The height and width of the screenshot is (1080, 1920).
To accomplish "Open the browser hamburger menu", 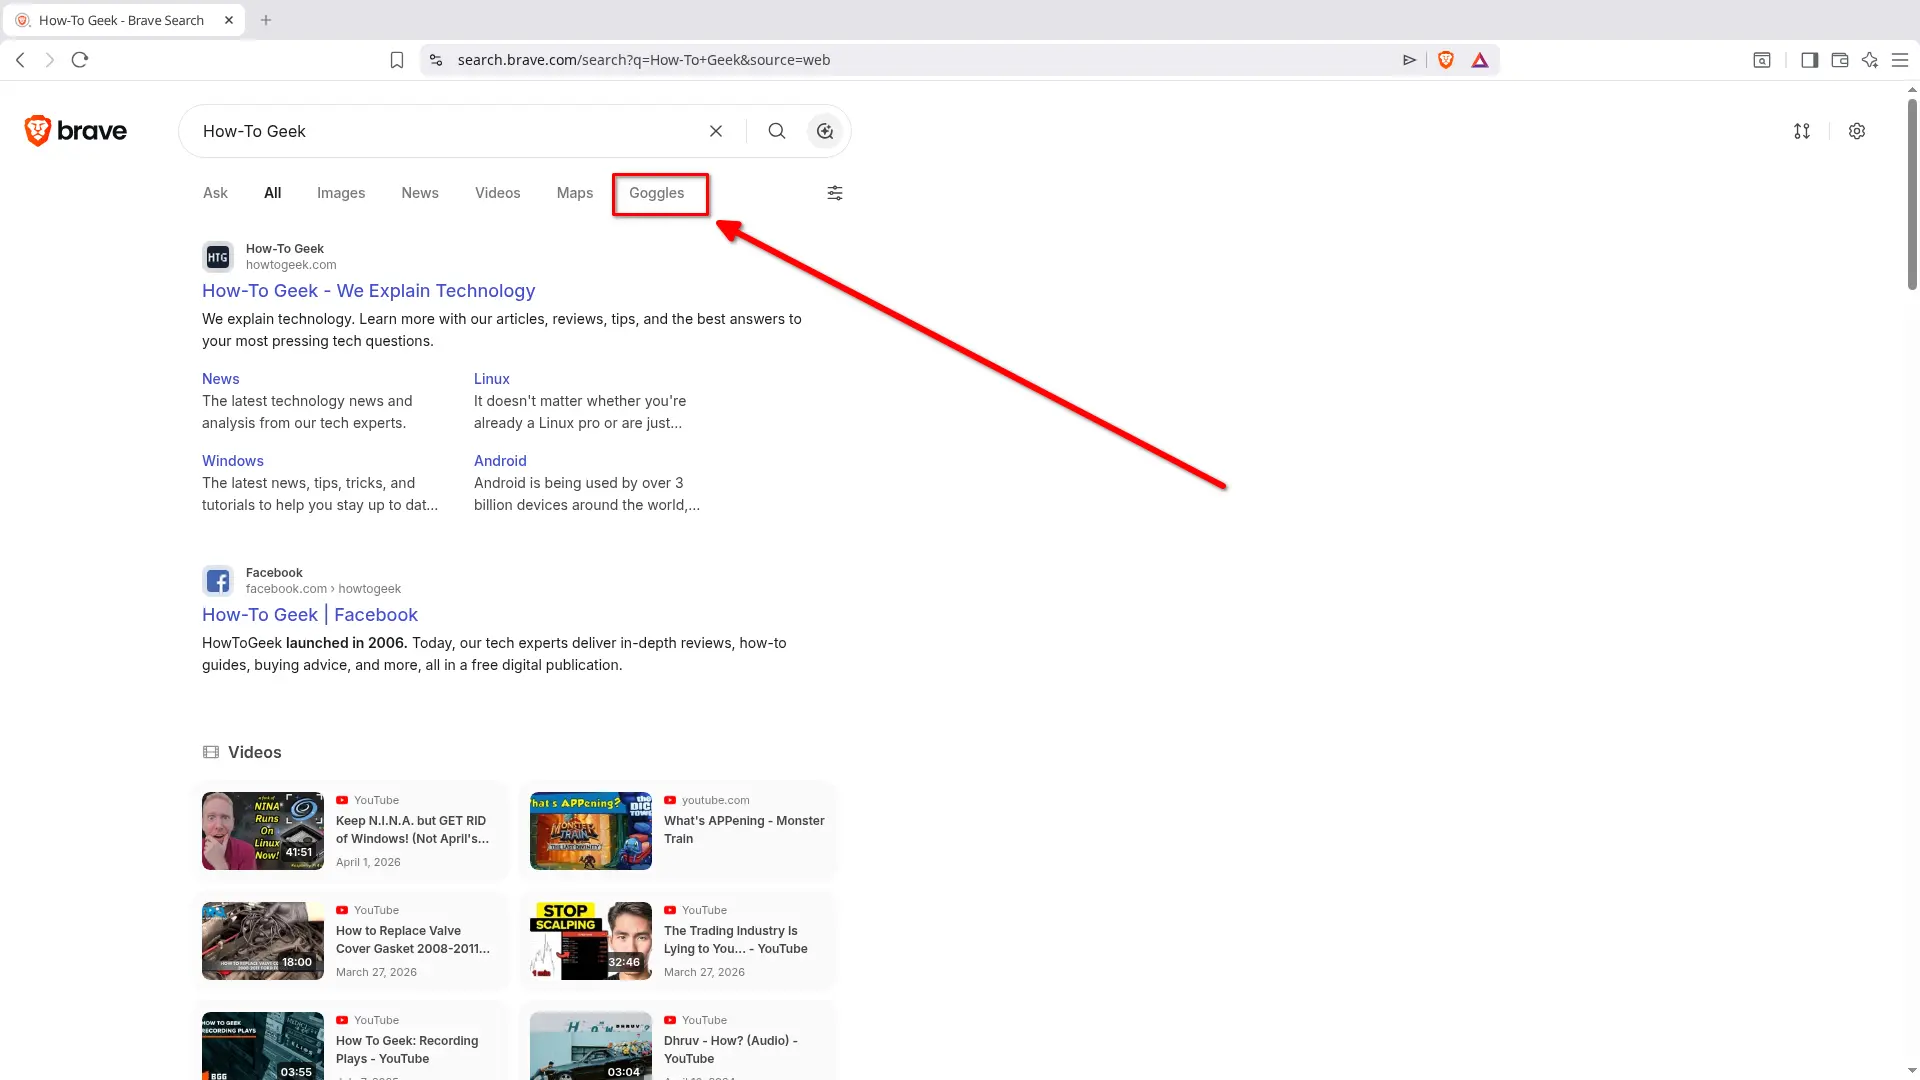I will click(1900, 60).
